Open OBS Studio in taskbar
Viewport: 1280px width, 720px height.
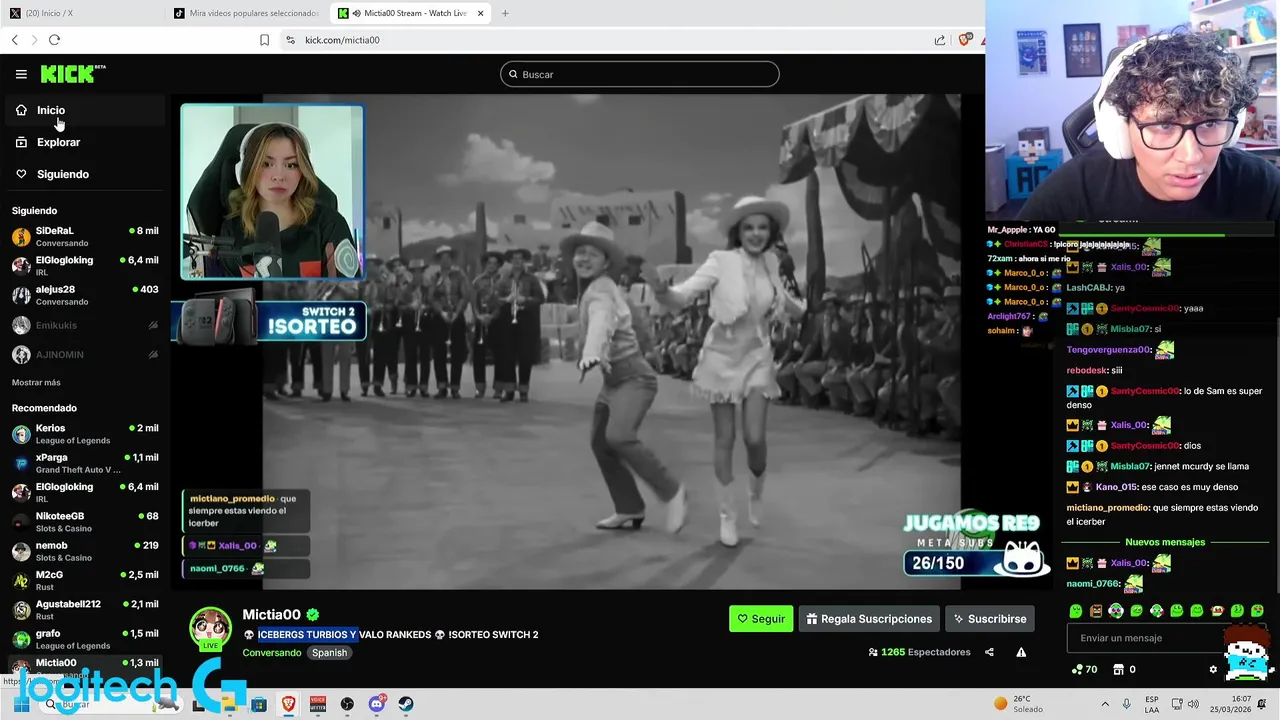click(347, 704)
